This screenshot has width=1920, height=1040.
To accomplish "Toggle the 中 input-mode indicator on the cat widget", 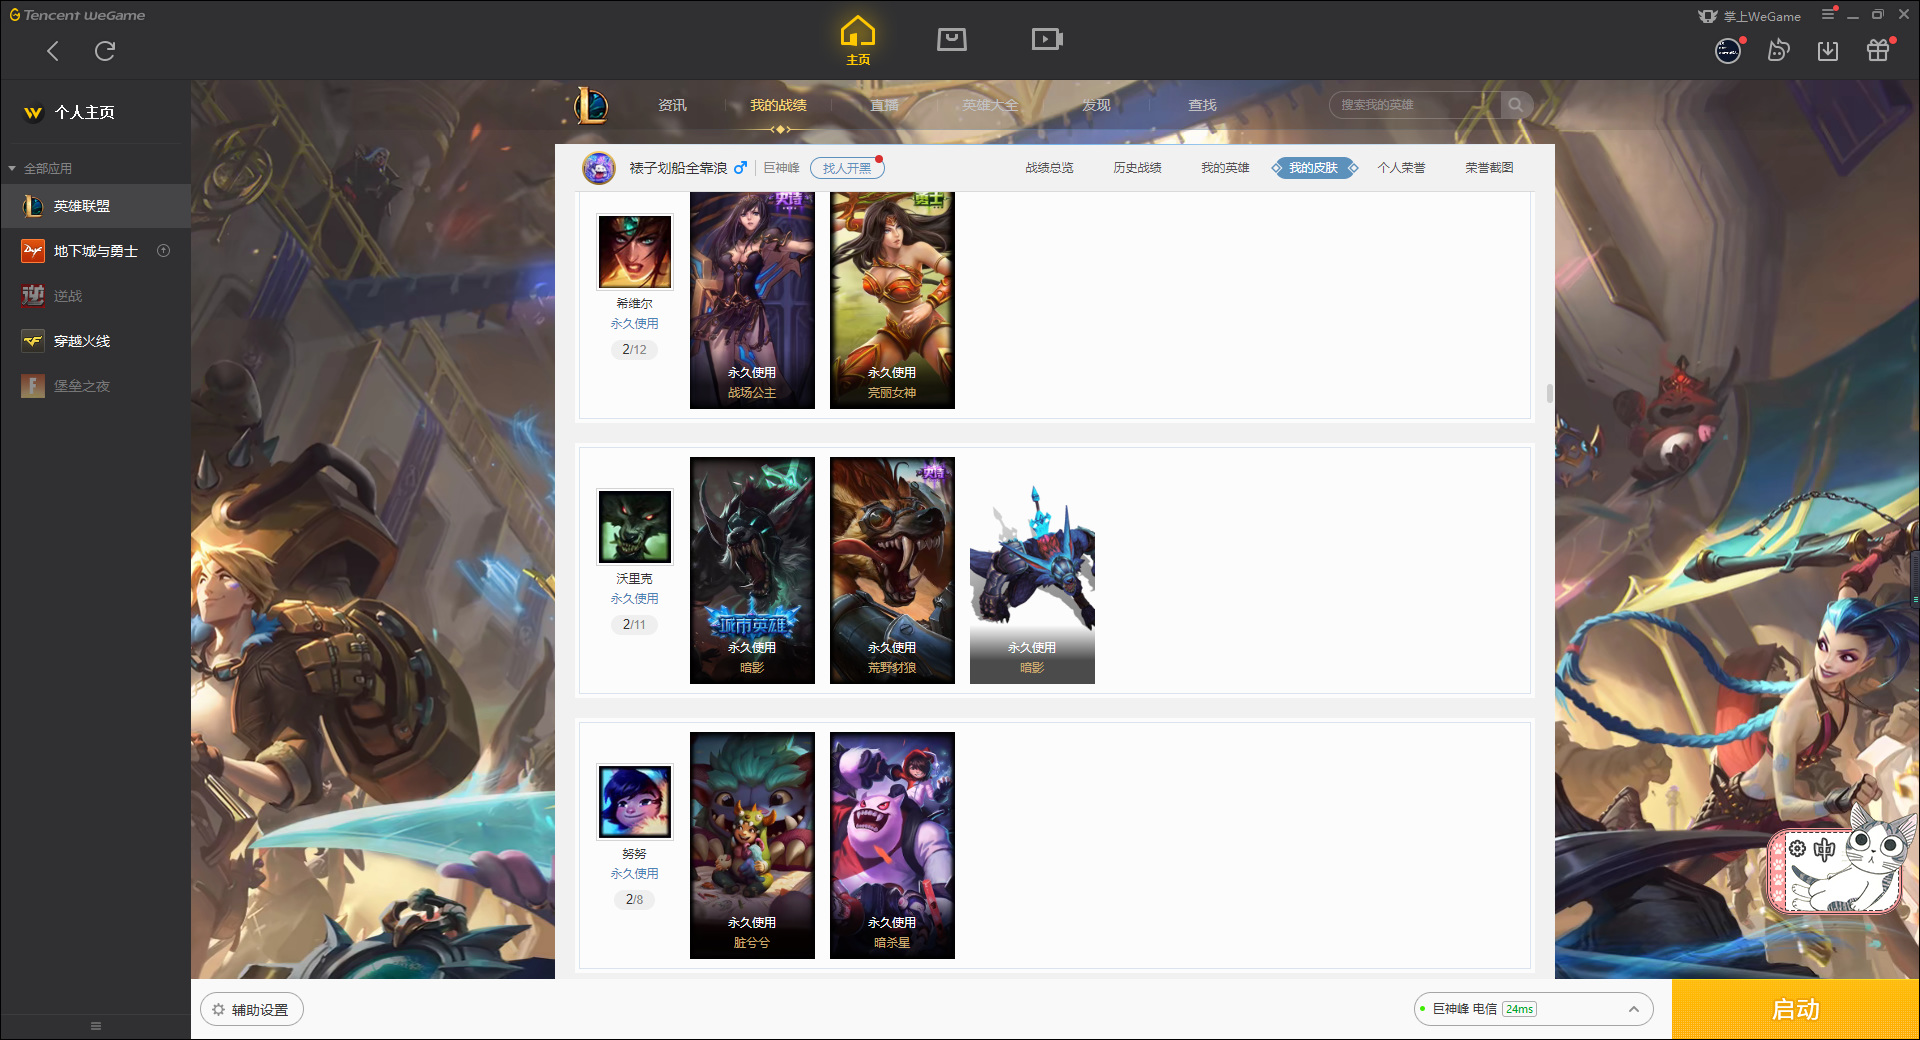I will 1824,849.
